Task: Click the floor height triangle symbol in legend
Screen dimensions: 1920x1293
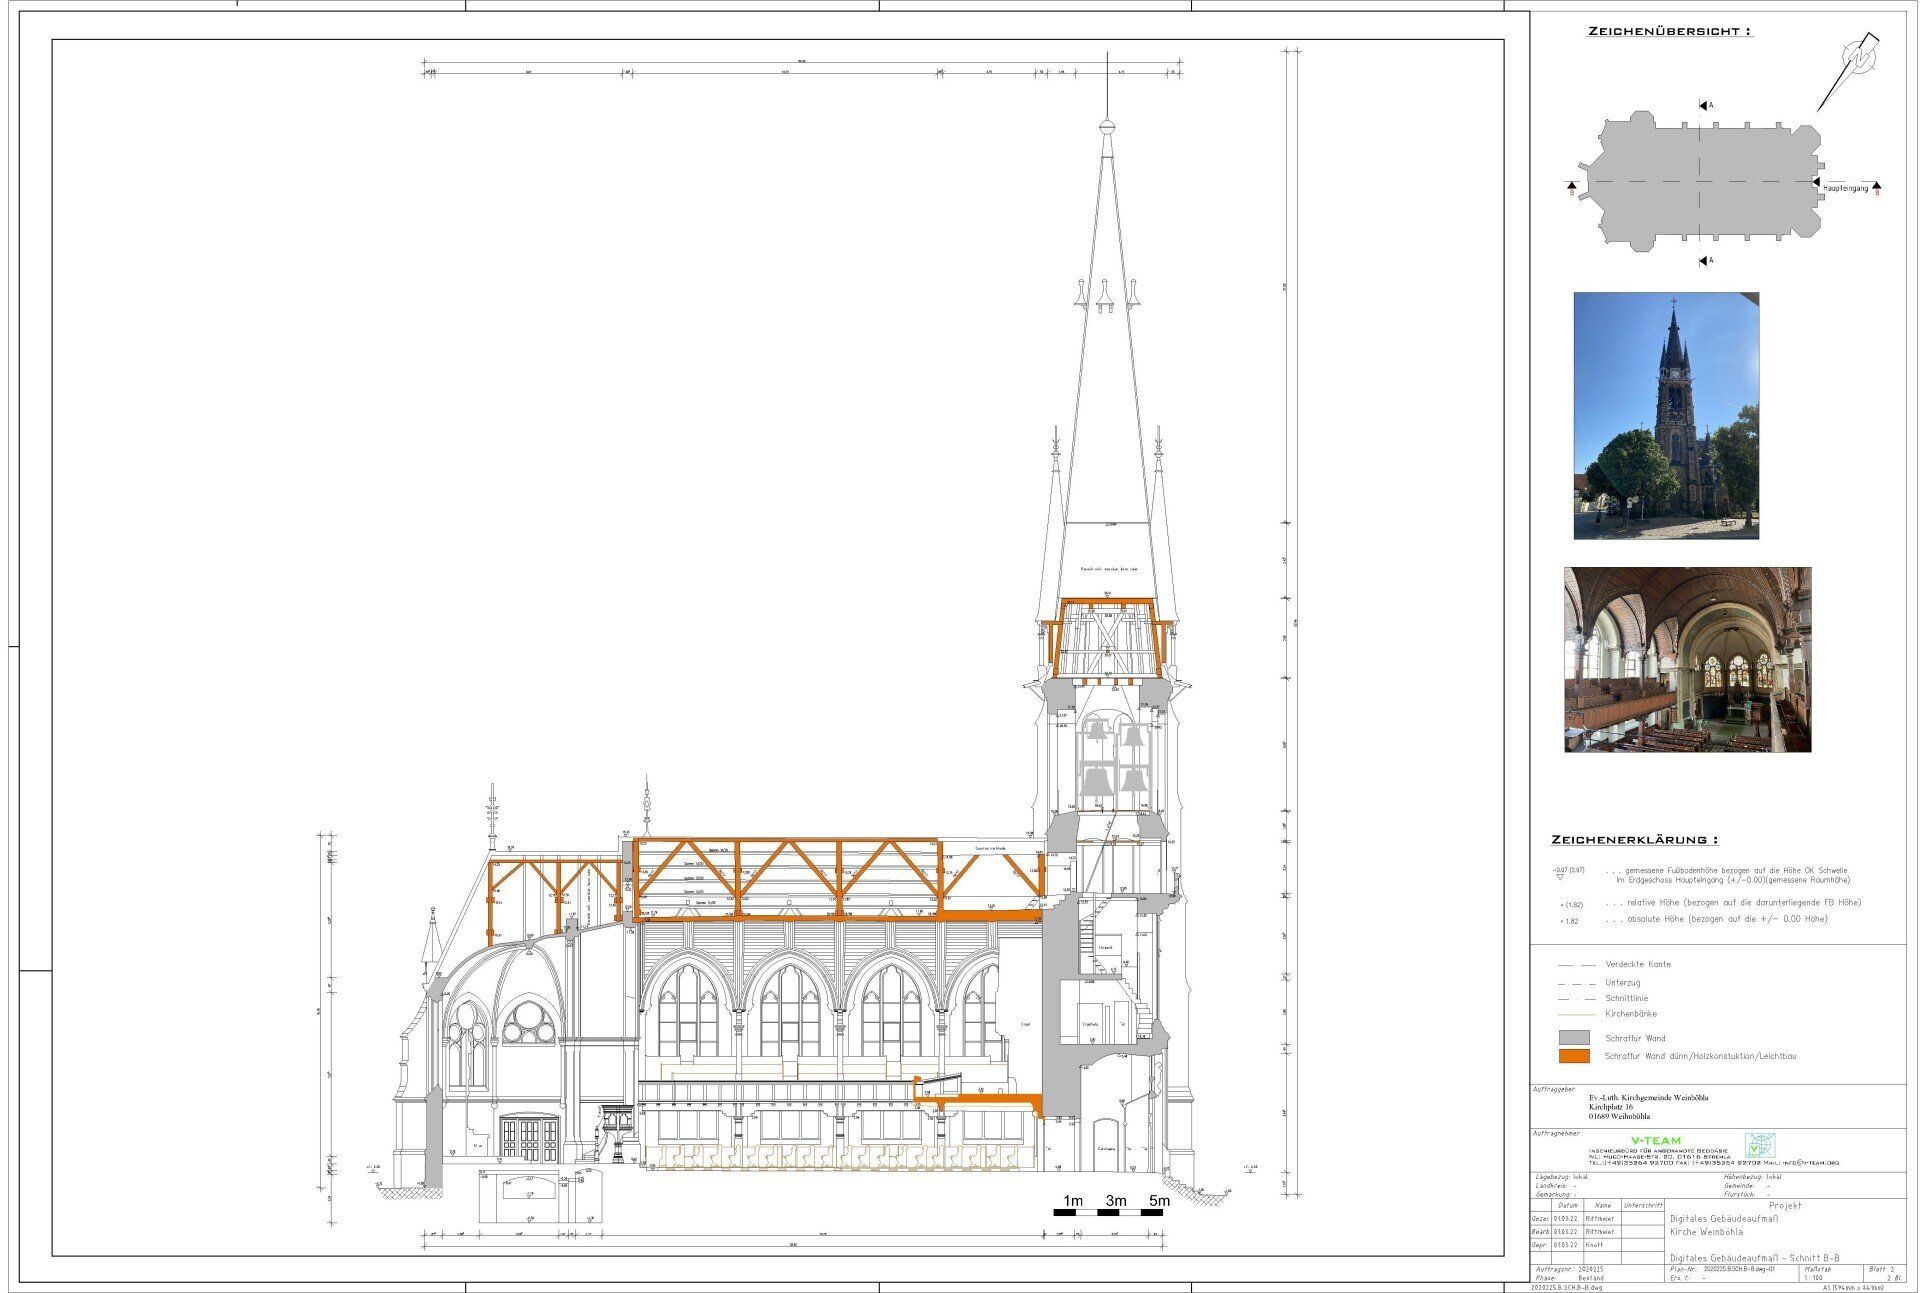Action: pos(1559,877)
